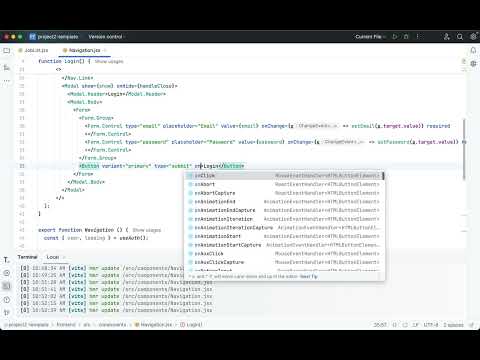480x360 pixels.
Task: Open the Services sidebar icon below Terminal
Action: [x=7, y=273]
